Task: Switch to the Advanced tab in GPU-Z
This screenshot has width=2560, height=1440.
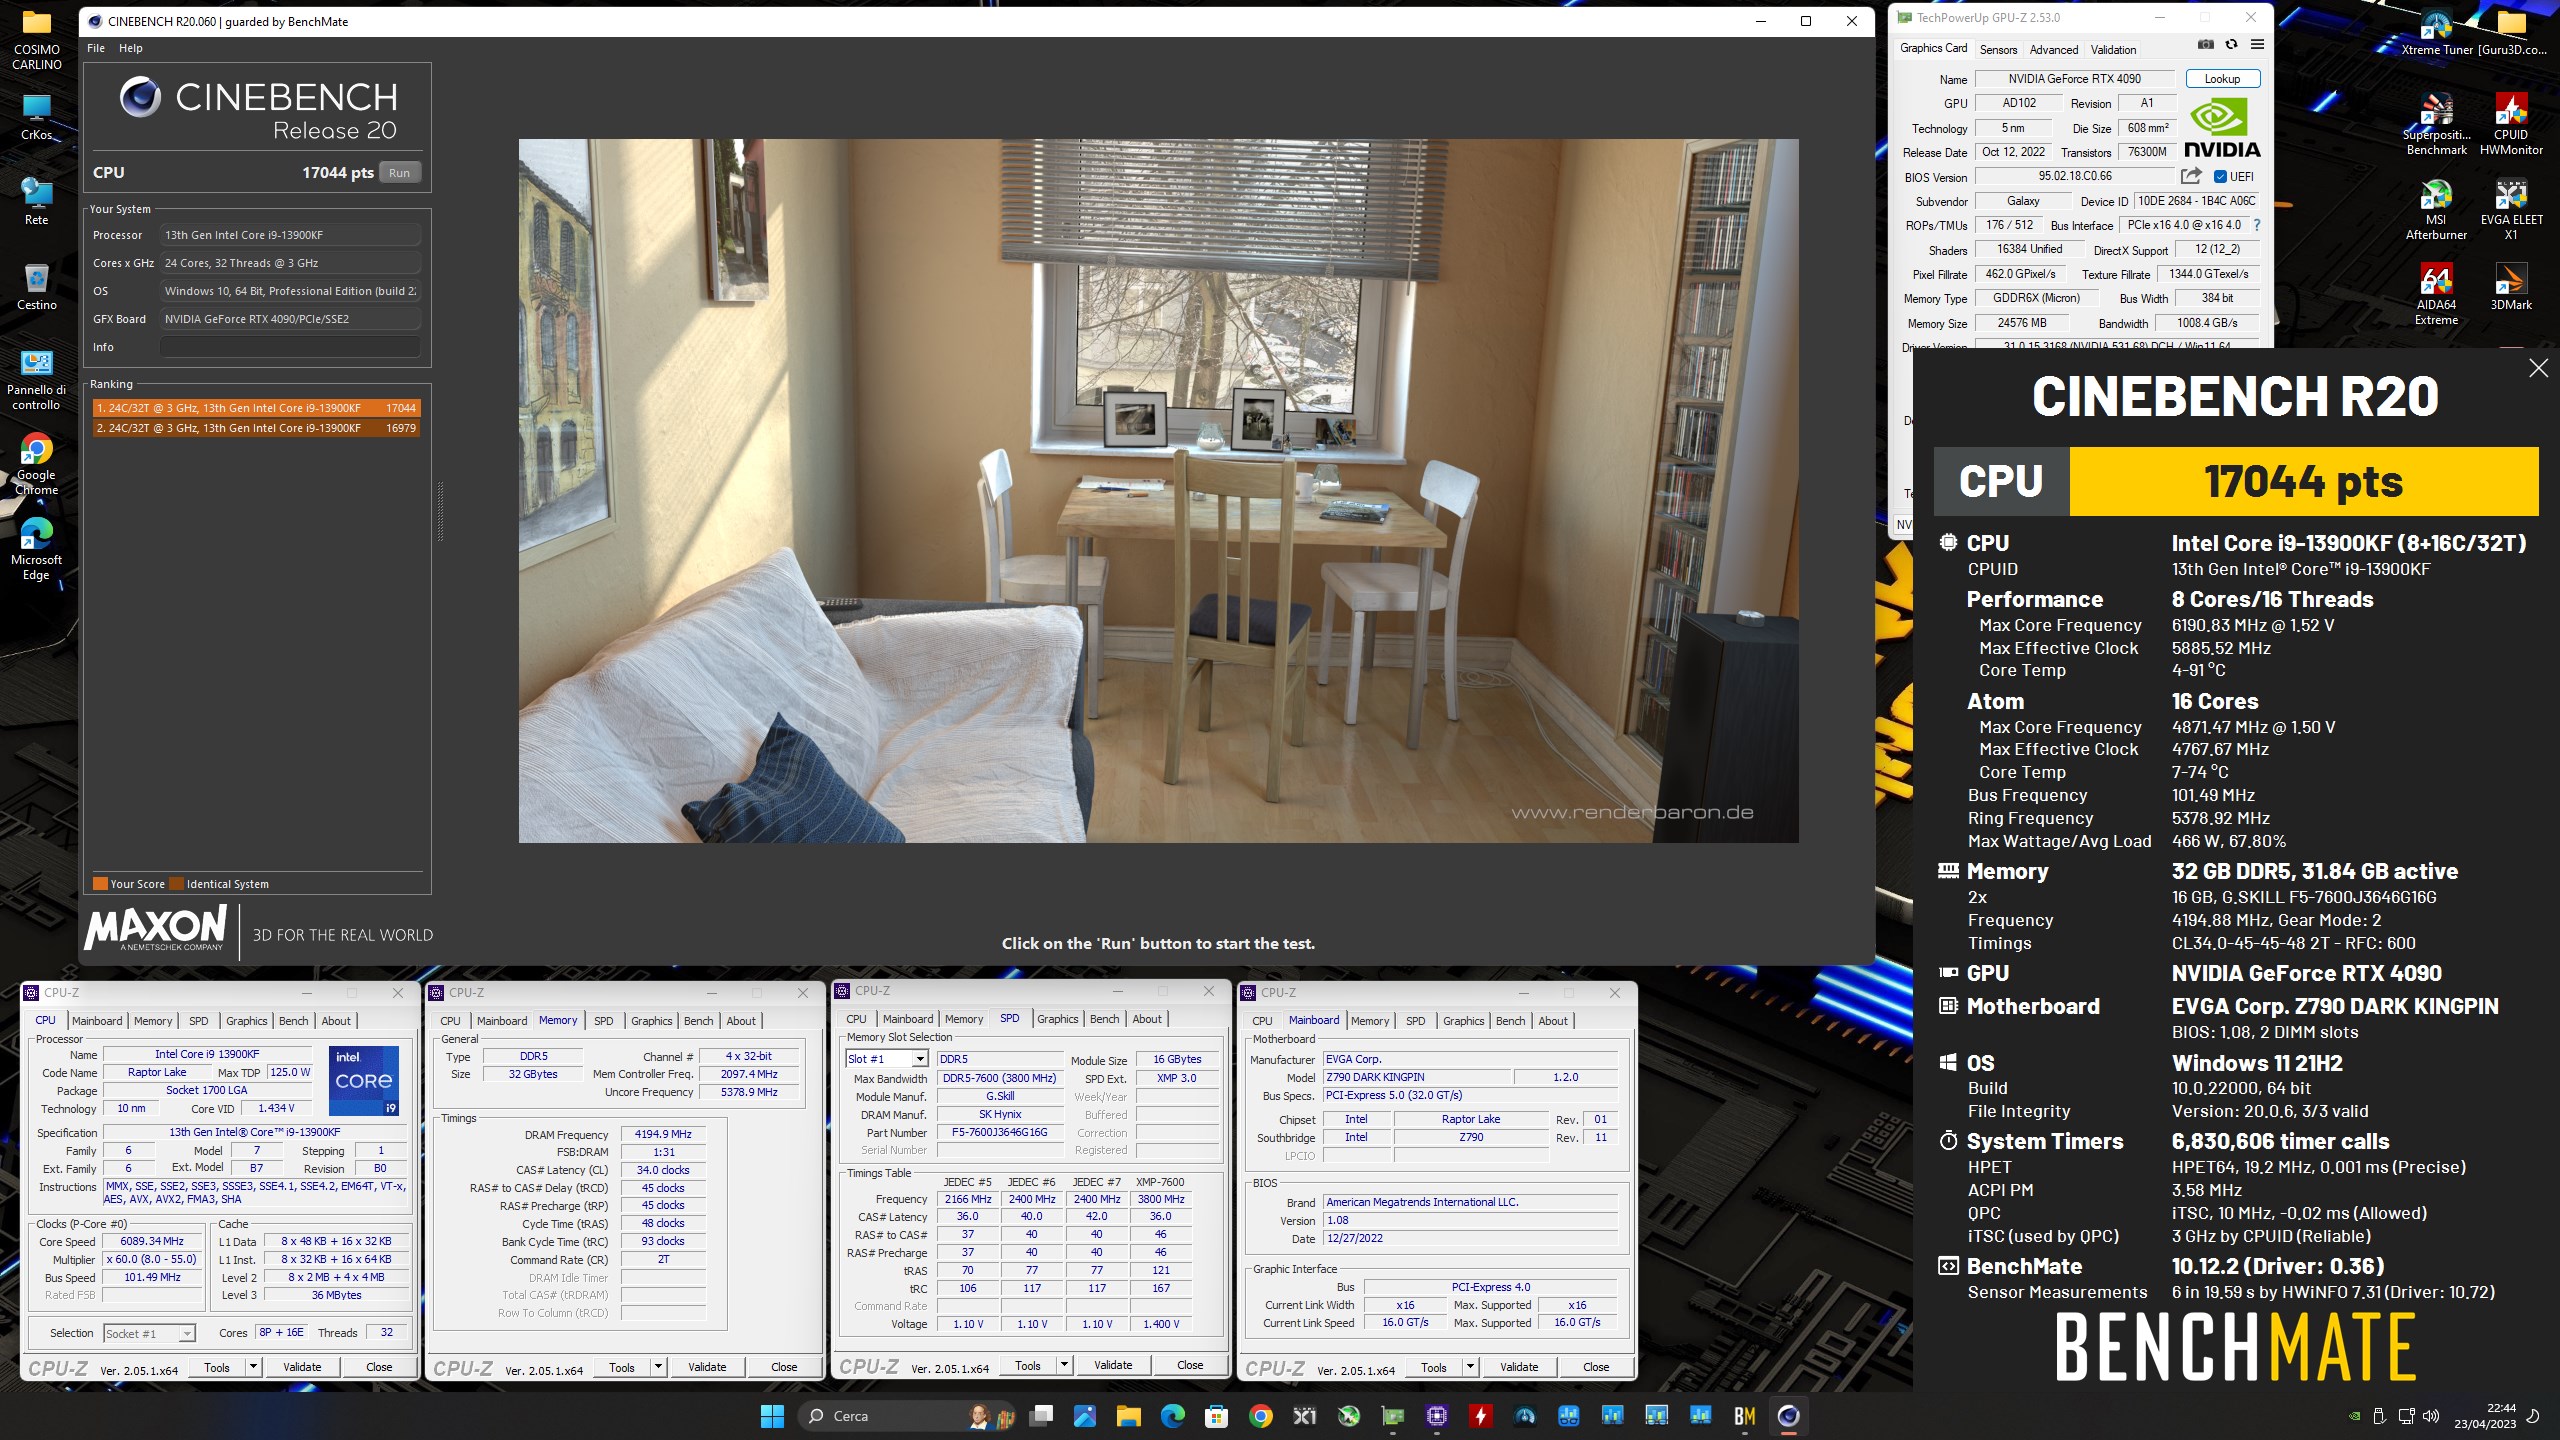Action: [2054, 49]
